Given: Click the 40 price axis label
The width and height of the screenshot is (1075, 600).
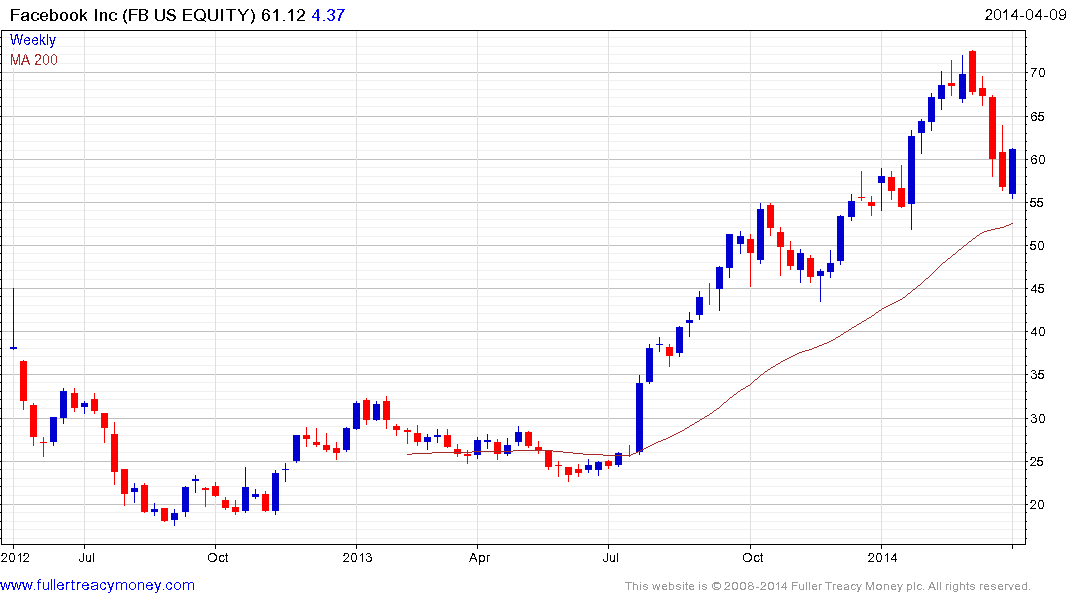Looking at the screenshot, I should pyautogui.click(x=1037, y=332).
